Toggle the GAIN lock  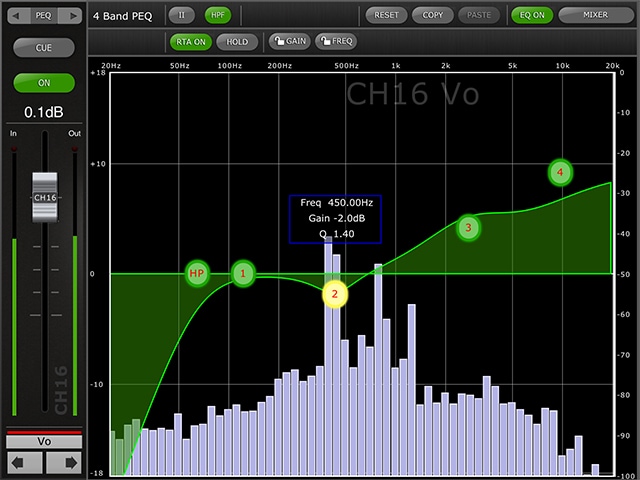(x=288, y=41)
